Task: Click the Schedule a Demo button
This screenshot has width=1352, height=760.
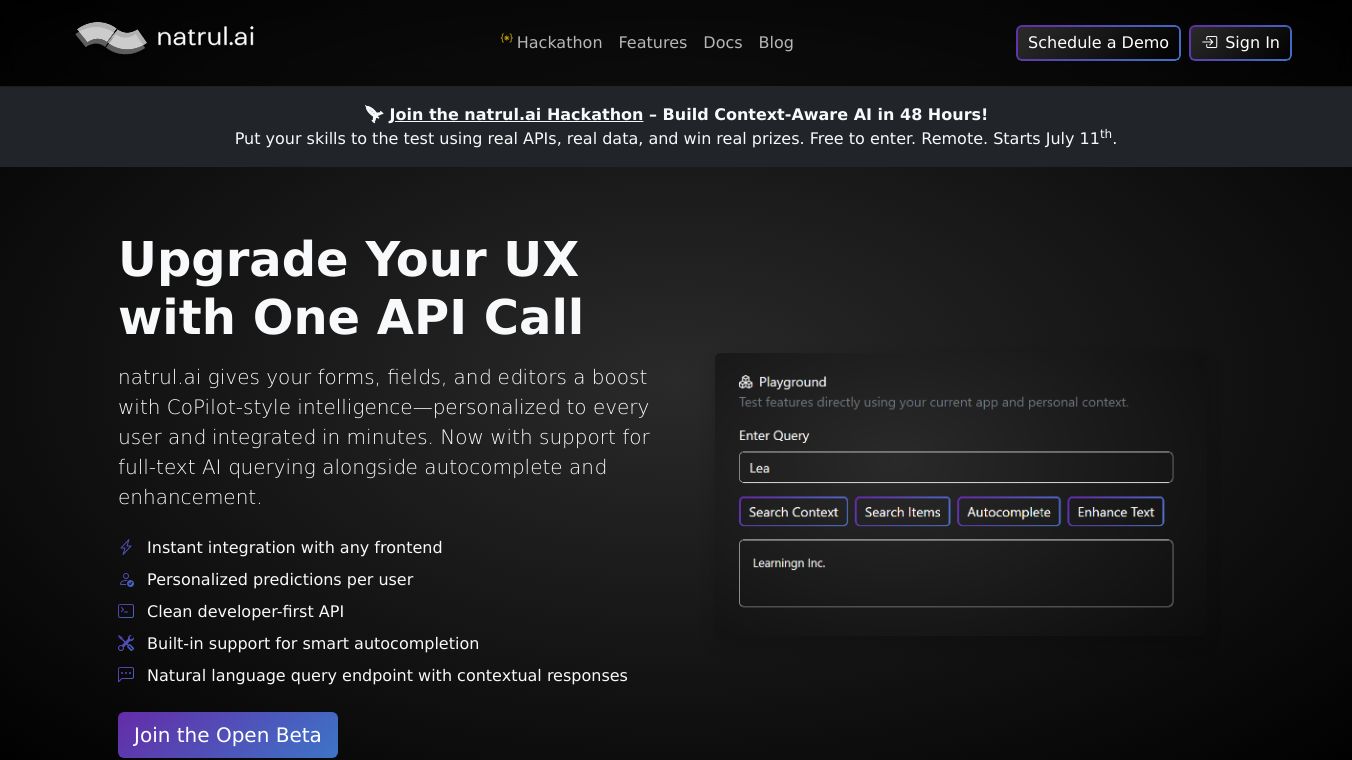Action: (1098, 43)
